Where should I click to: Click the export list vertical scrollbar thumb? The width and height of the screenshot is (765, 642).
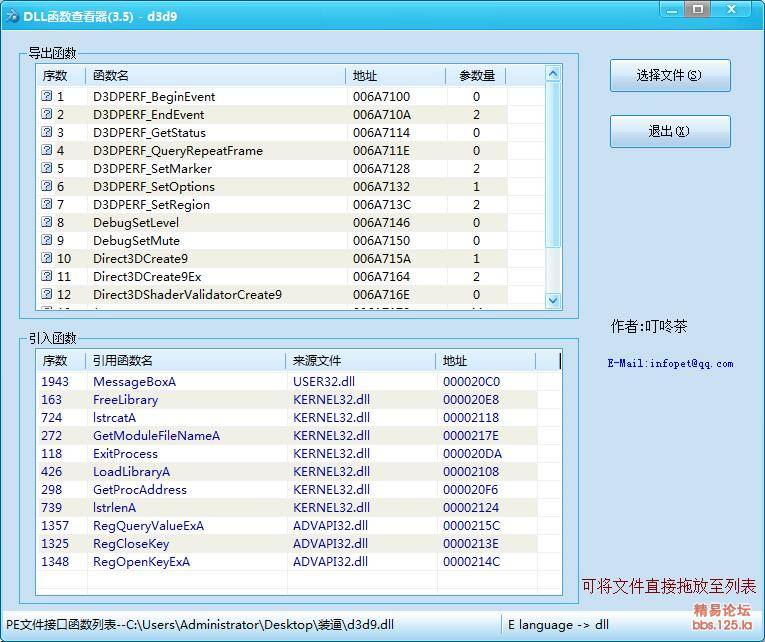point(553,165)
